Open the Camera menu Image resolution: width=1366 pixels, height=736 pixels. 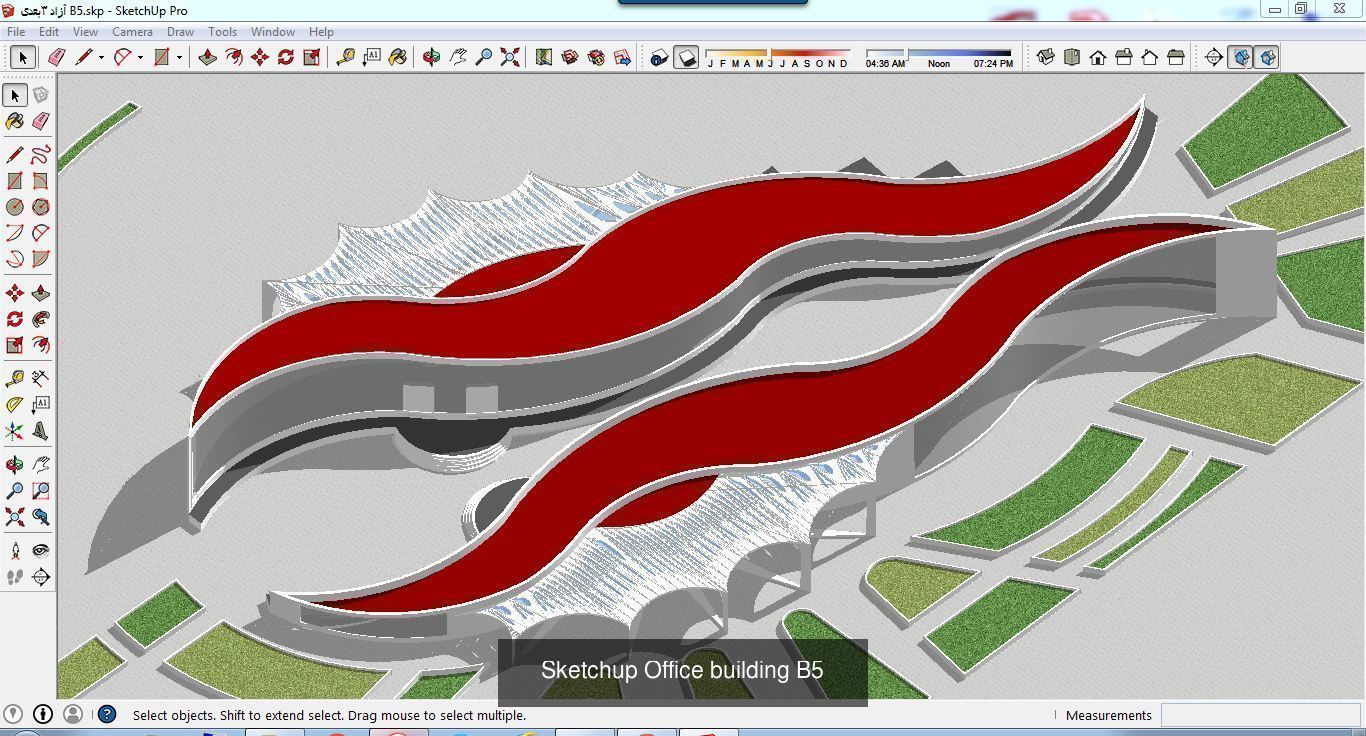pyautogui.click(x=132, y=32)
